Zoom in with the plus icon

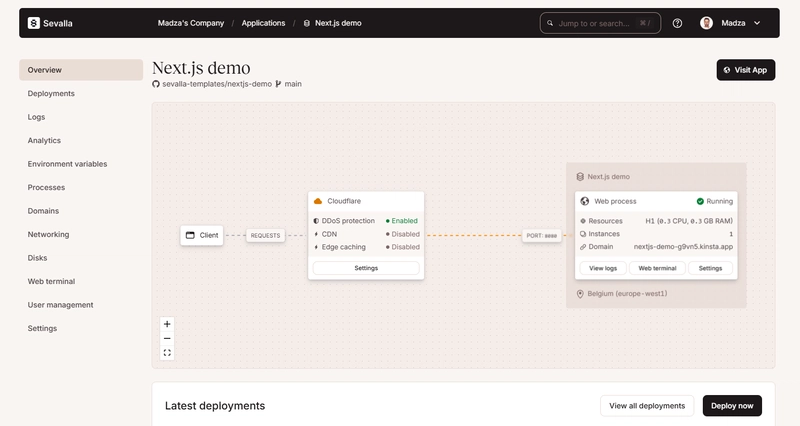167,324
